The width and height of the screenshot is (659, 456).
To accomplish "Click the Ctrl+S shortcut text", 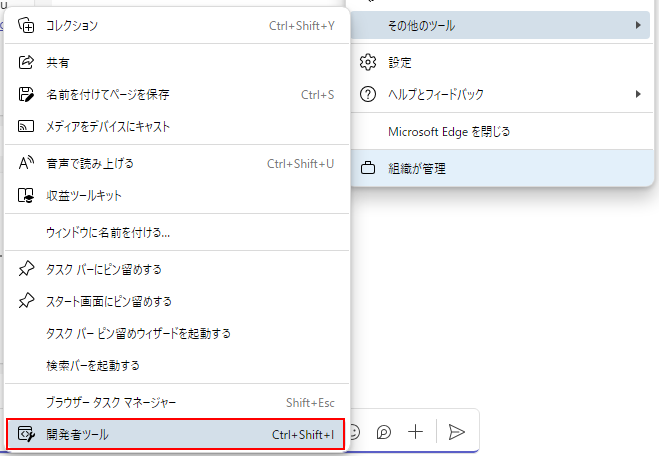I will click(318, 95).
